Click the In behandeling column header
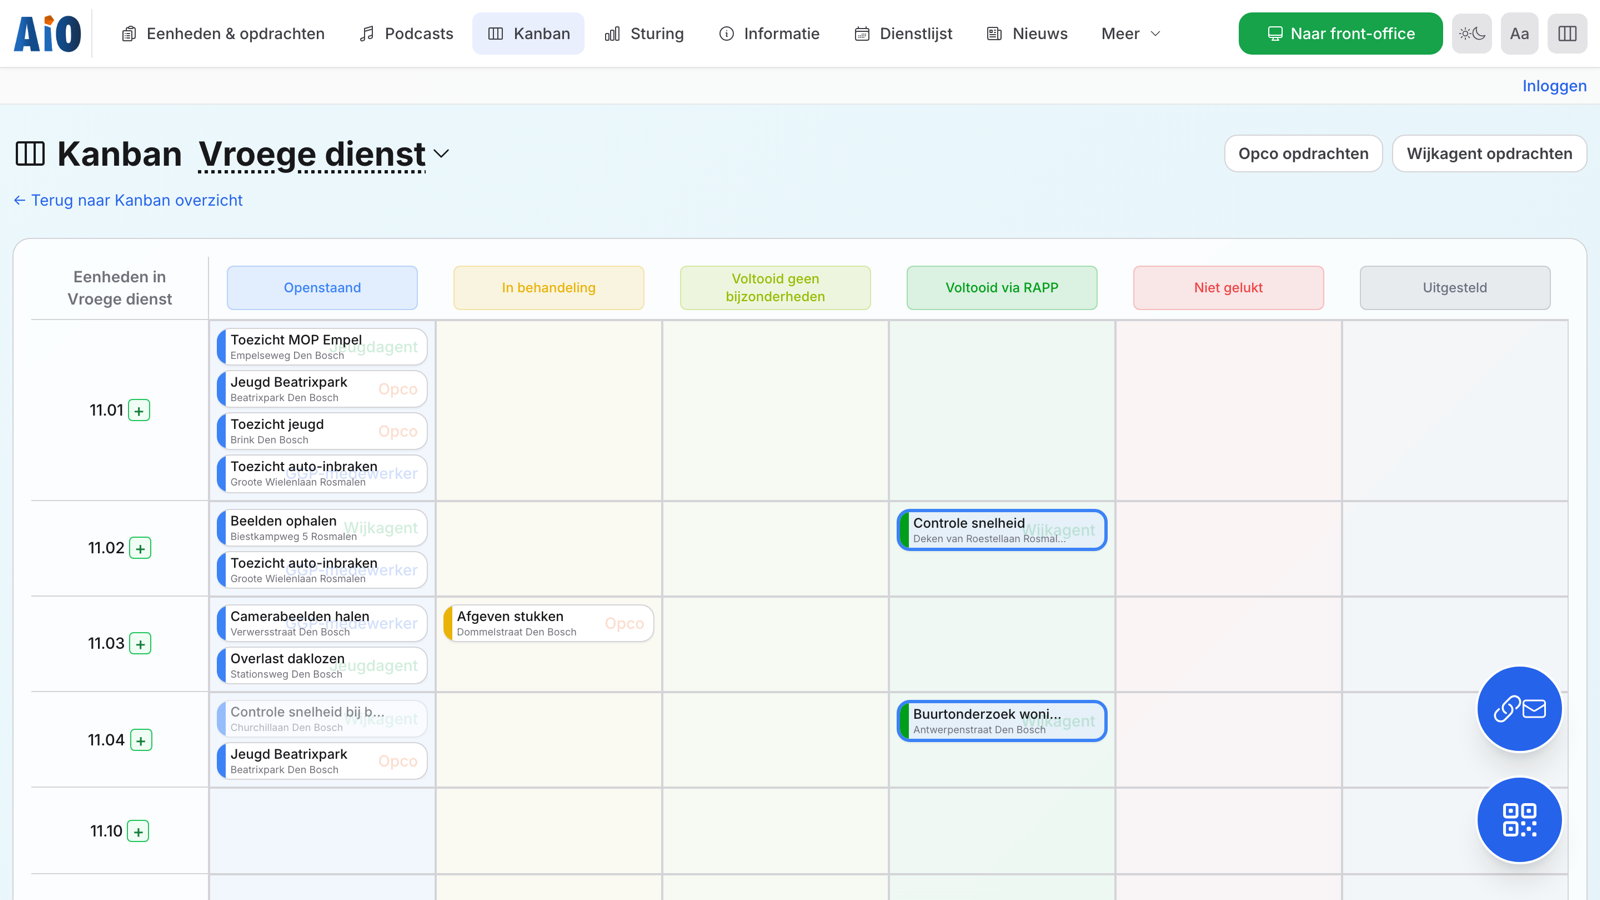 tap(548, 288)
